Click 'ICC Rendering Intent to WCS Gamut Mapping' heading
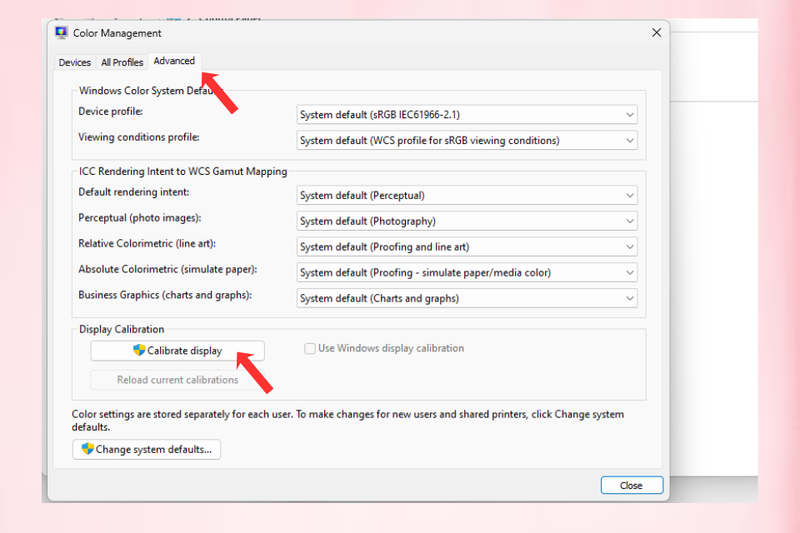The image size is (800, 533). (x=183, y=171)
